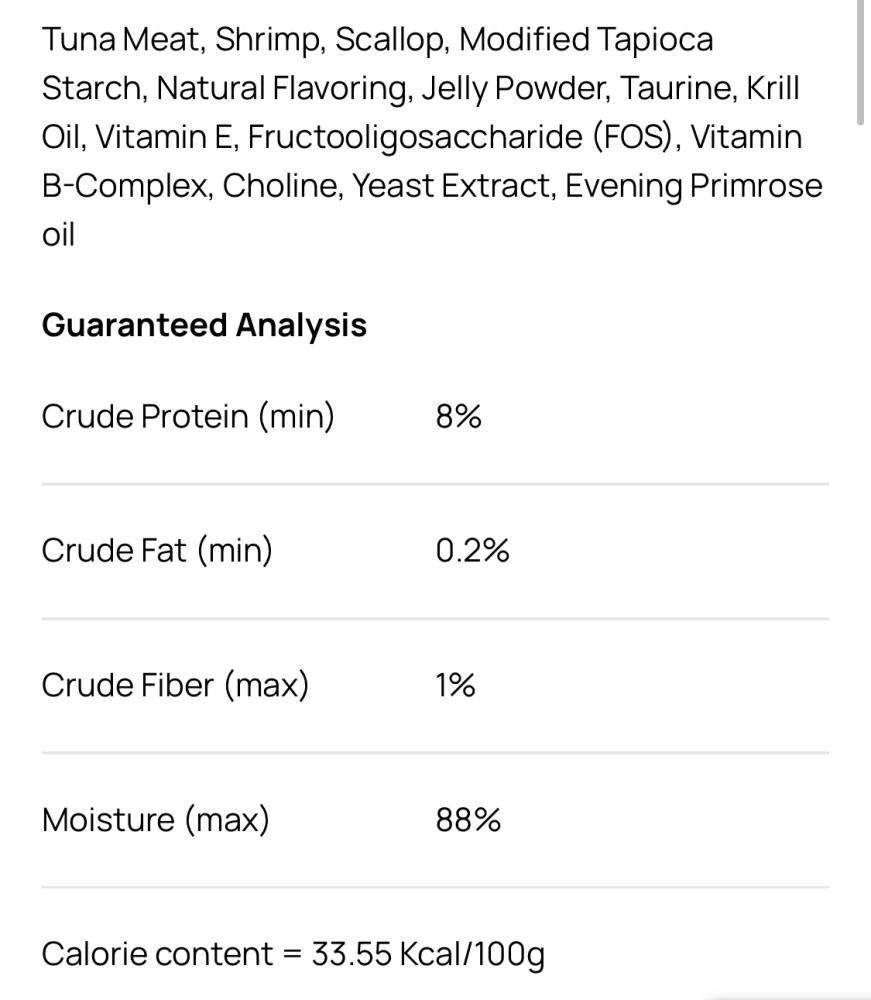871x1000 pixels.
Task: Select the Moisture (max) label
Action: (x=156, y=820)
